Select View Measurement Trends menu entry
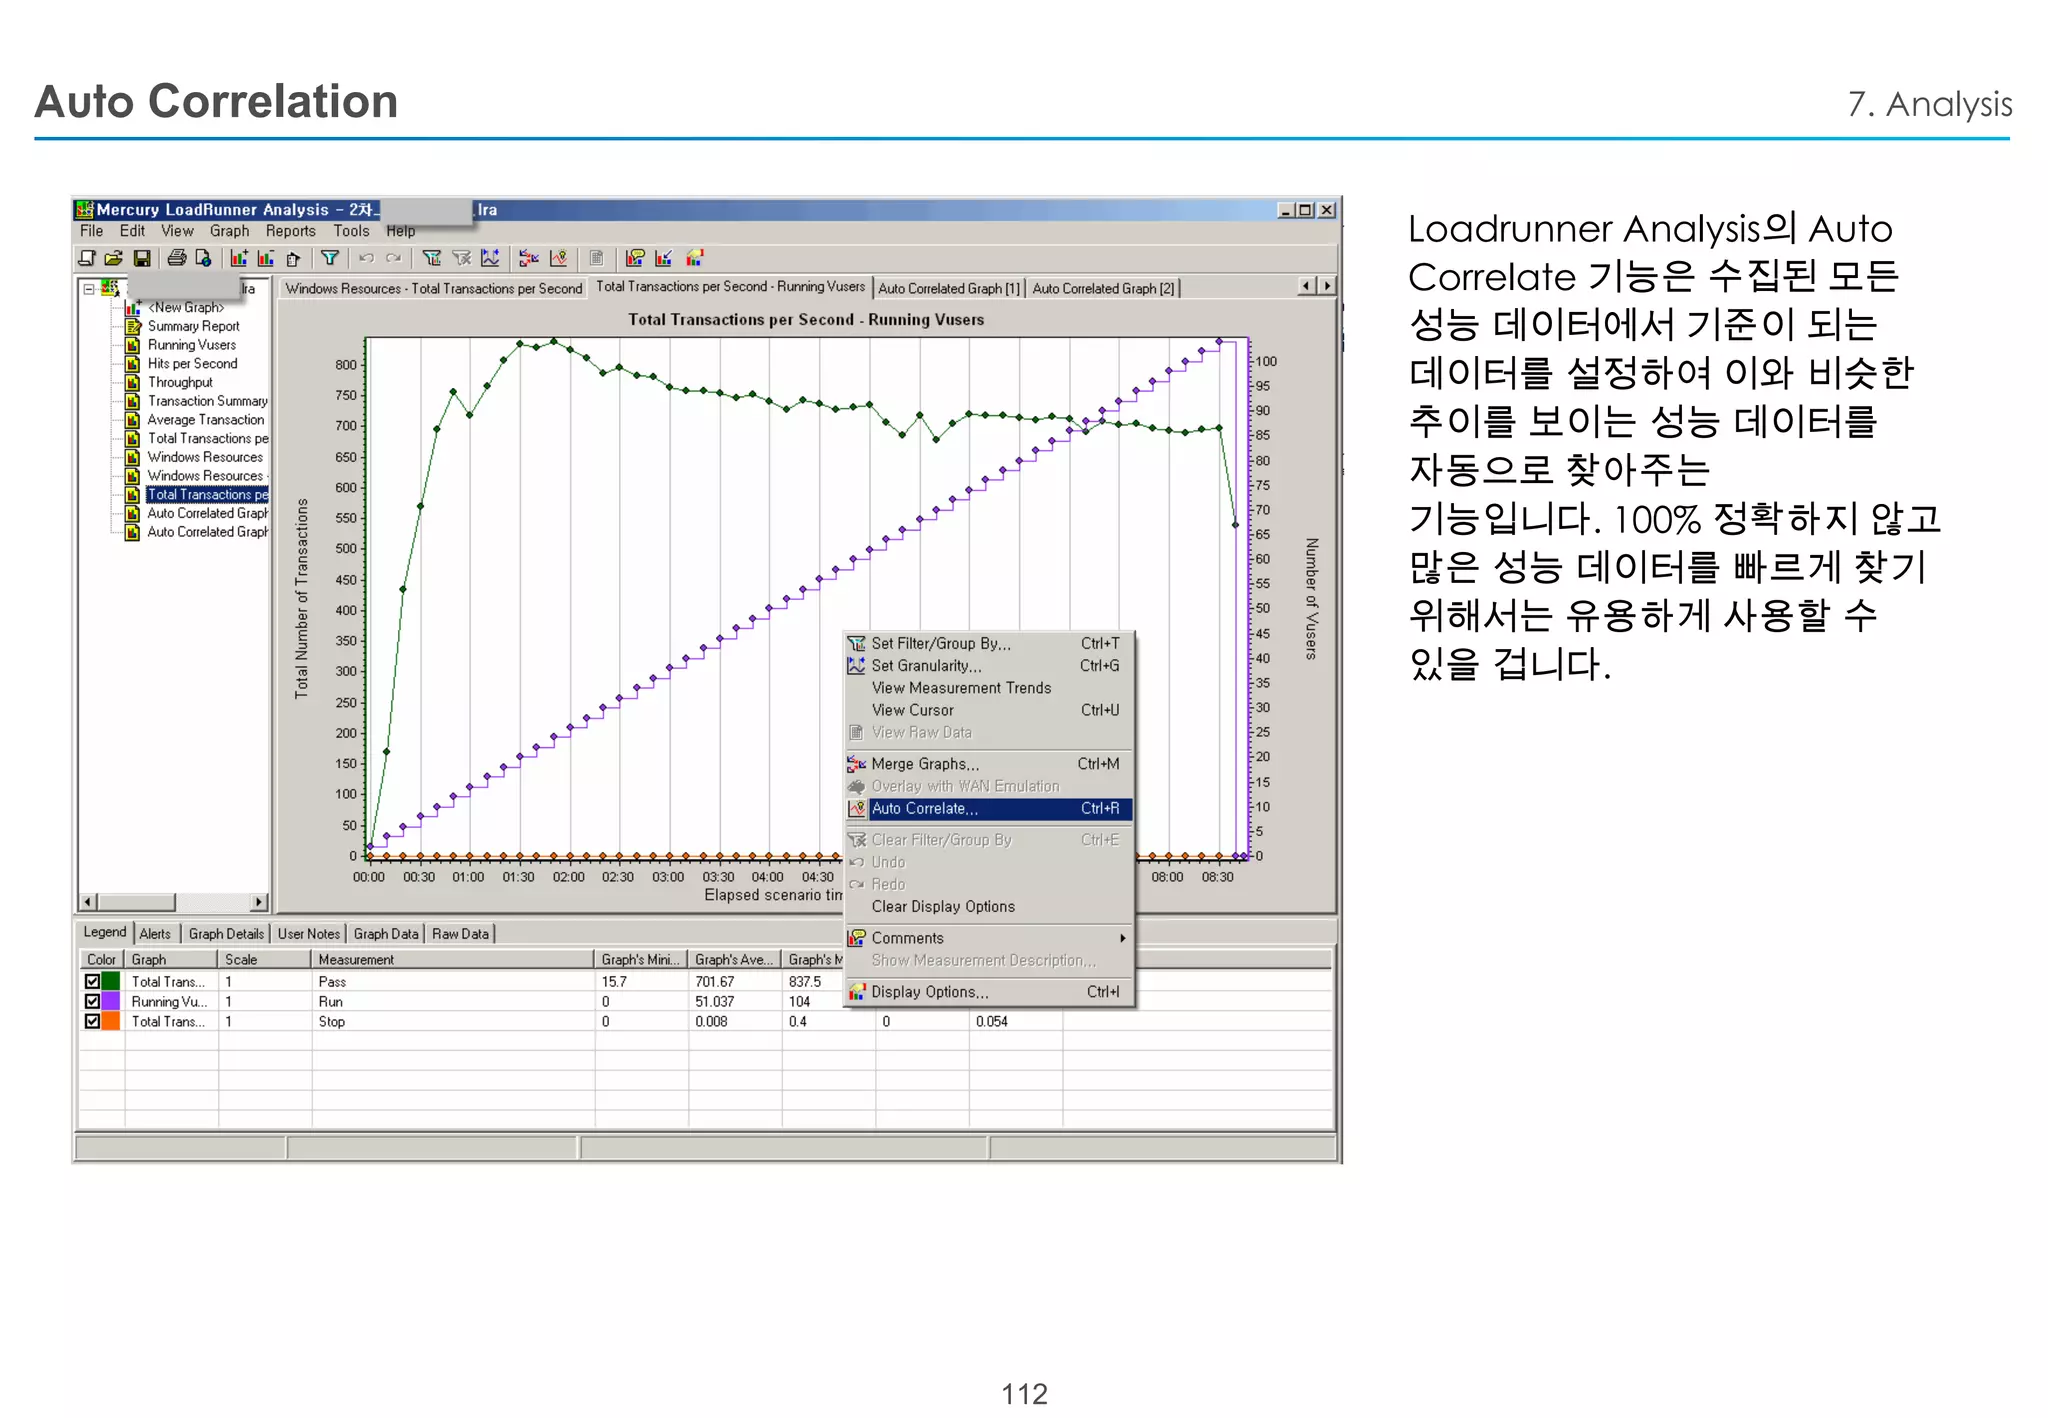Screen dimensions: 2048x1418 click(x=989, y=688)
